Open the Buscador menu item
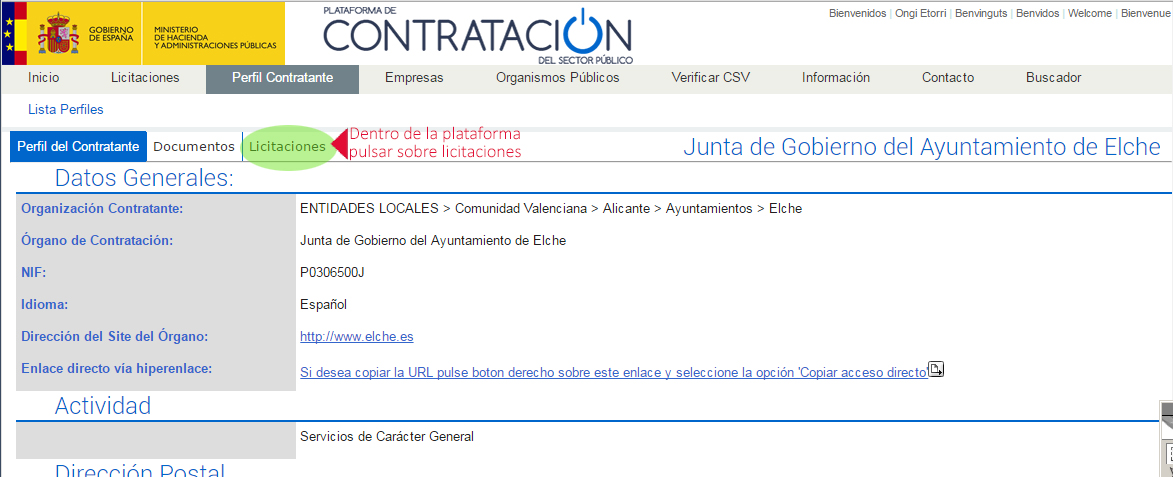 [1053, 78]
